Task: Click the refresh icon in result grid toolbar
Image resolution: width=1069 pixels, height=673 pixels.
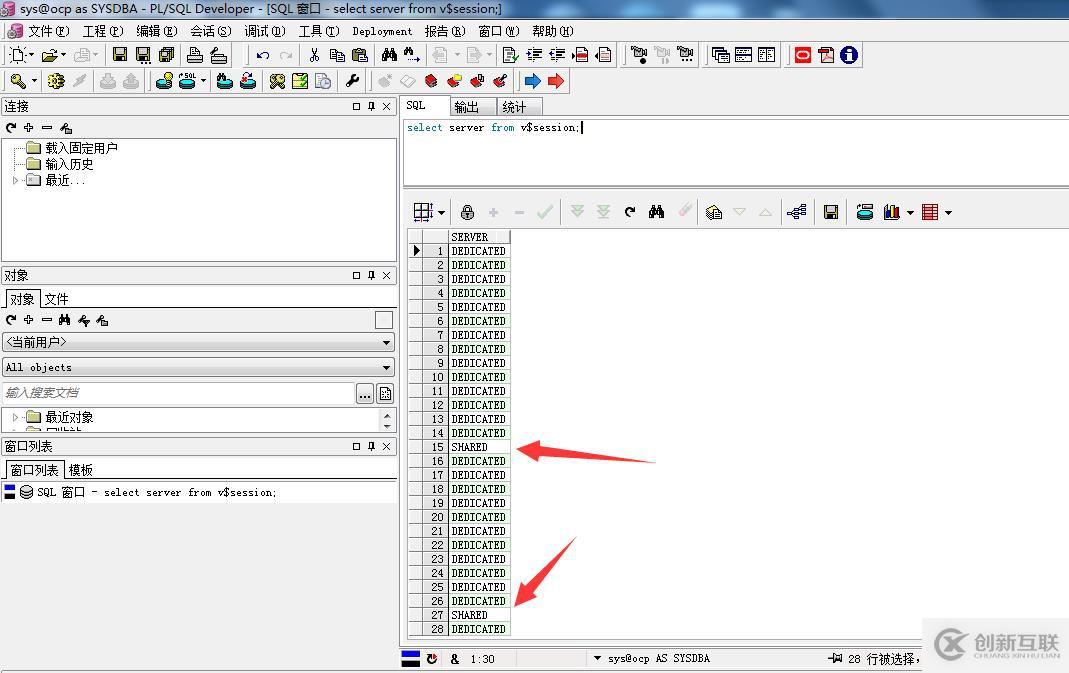Action: click(x=630, y=212)
